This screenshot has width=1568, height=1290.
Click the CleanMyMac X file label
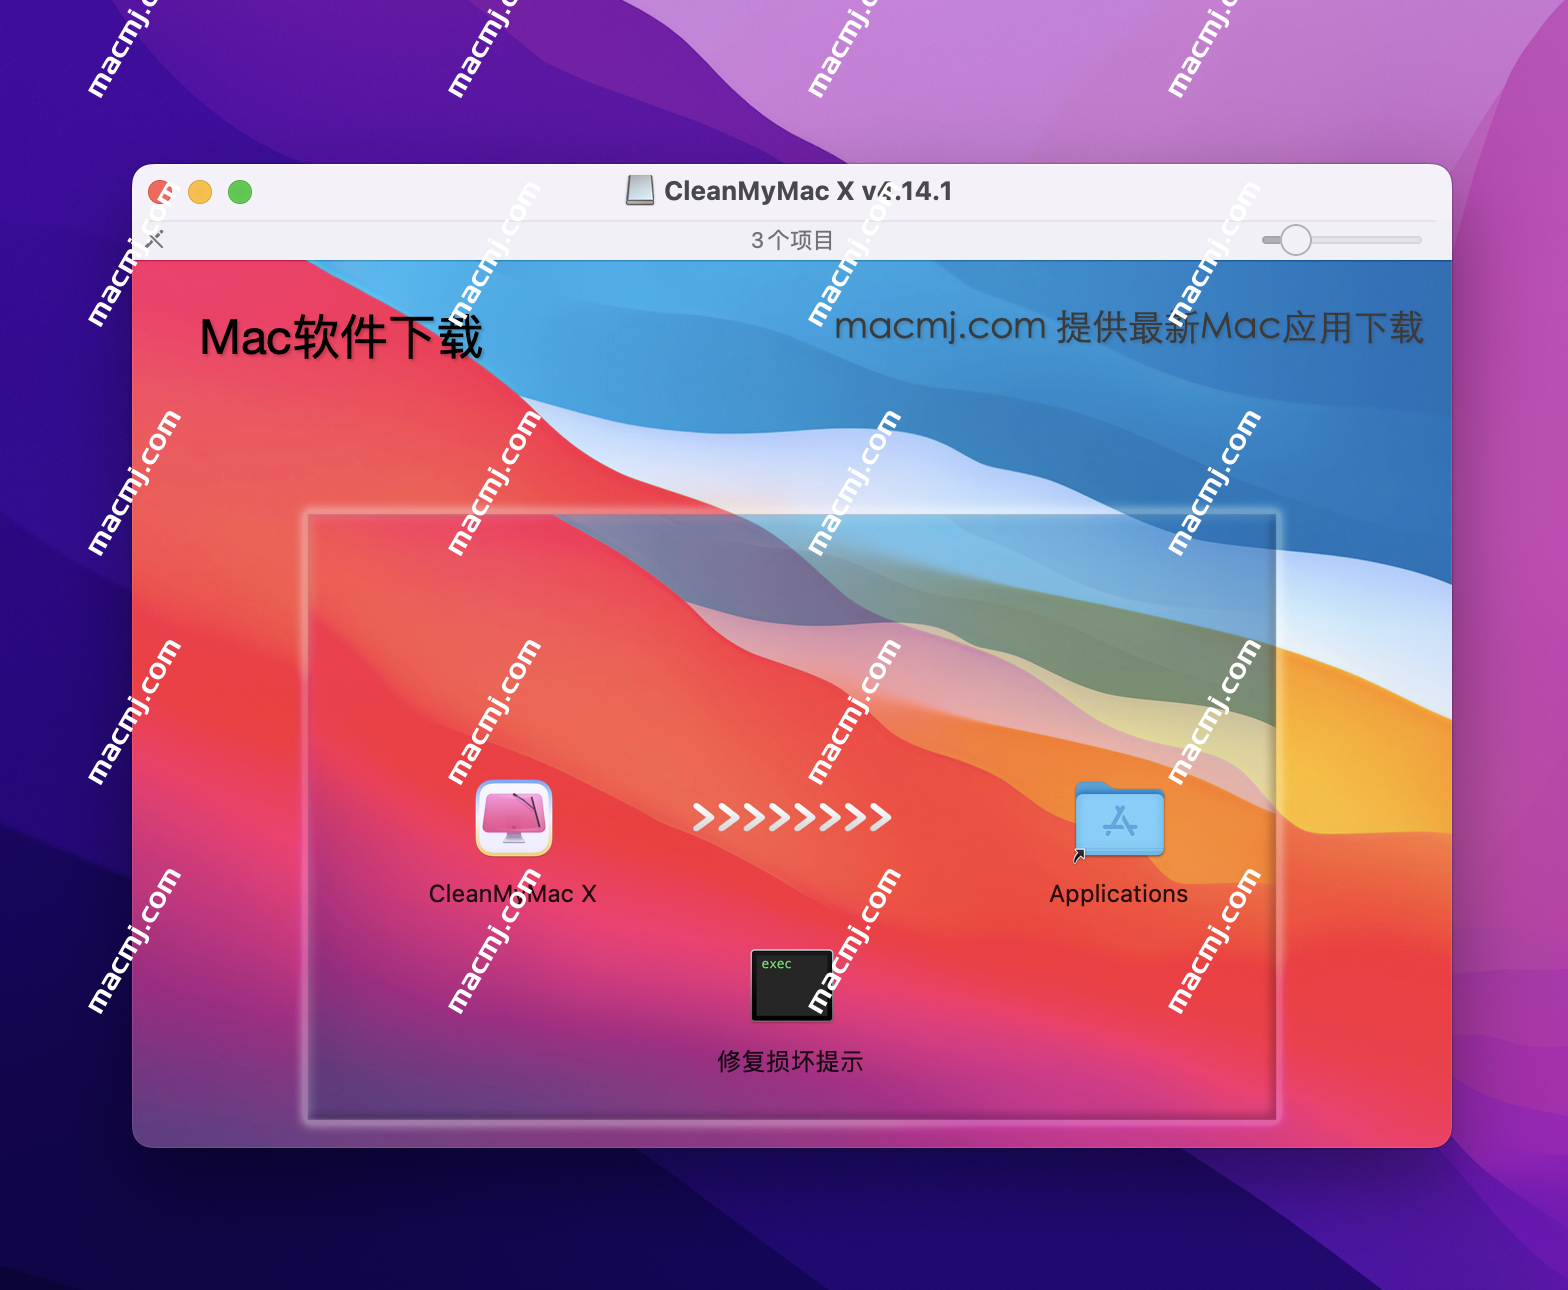coord(513,894)
